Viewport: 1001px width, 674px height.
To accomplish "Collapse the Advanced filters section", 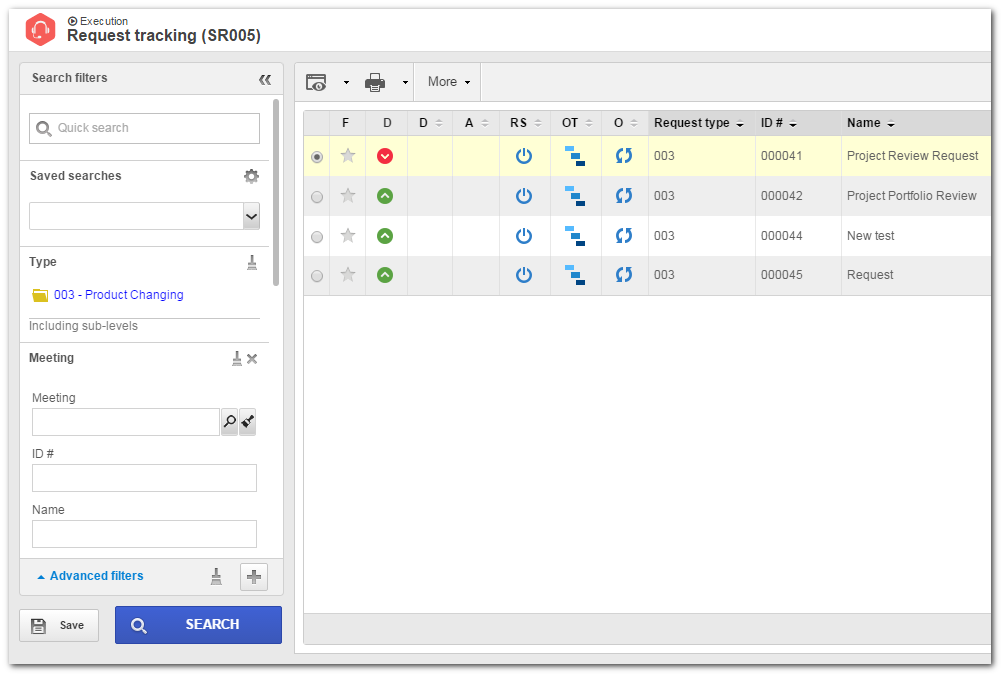I will point(90,576).
